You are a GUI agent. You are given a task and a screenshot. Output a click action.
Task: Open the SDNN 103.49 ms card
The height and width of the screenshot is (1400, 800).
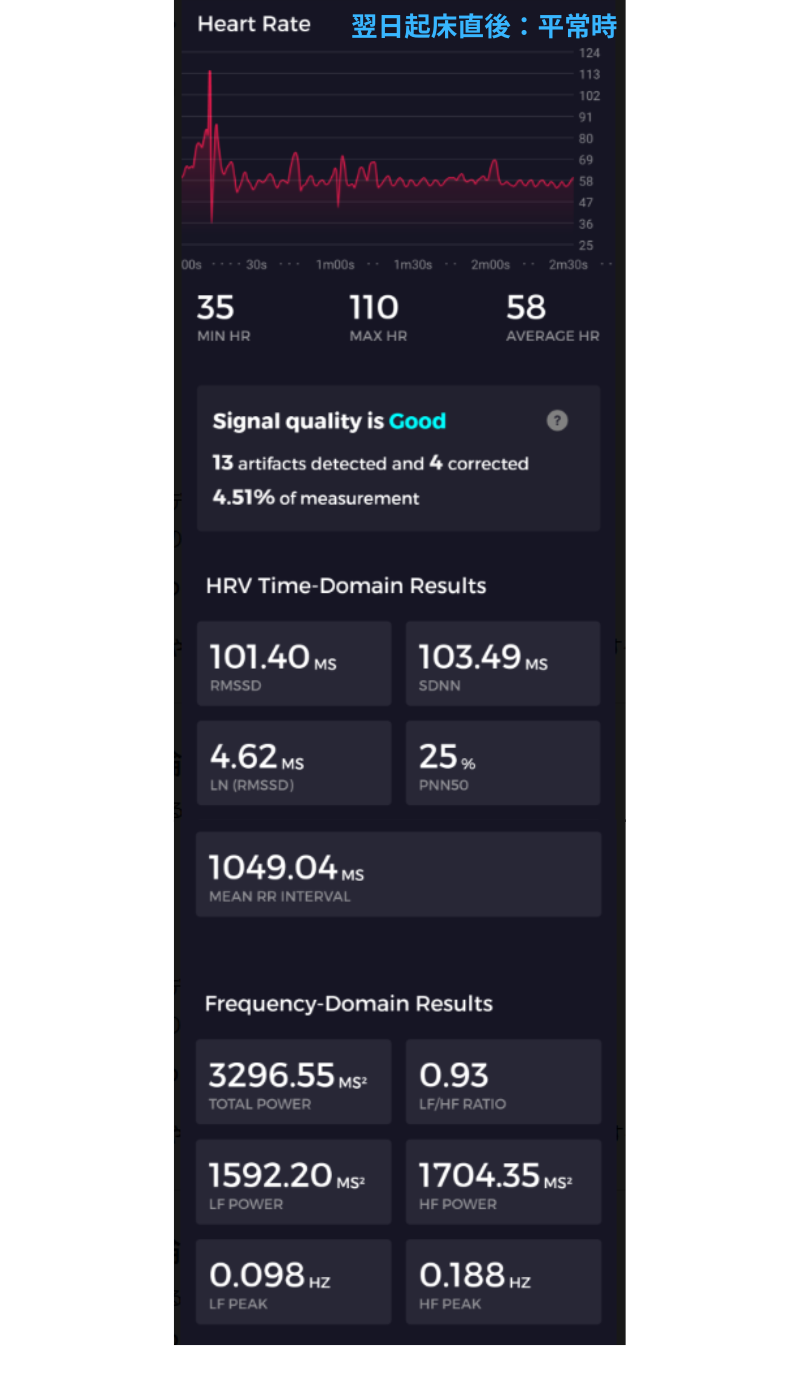pyautogui.click(x=502, y=664)
